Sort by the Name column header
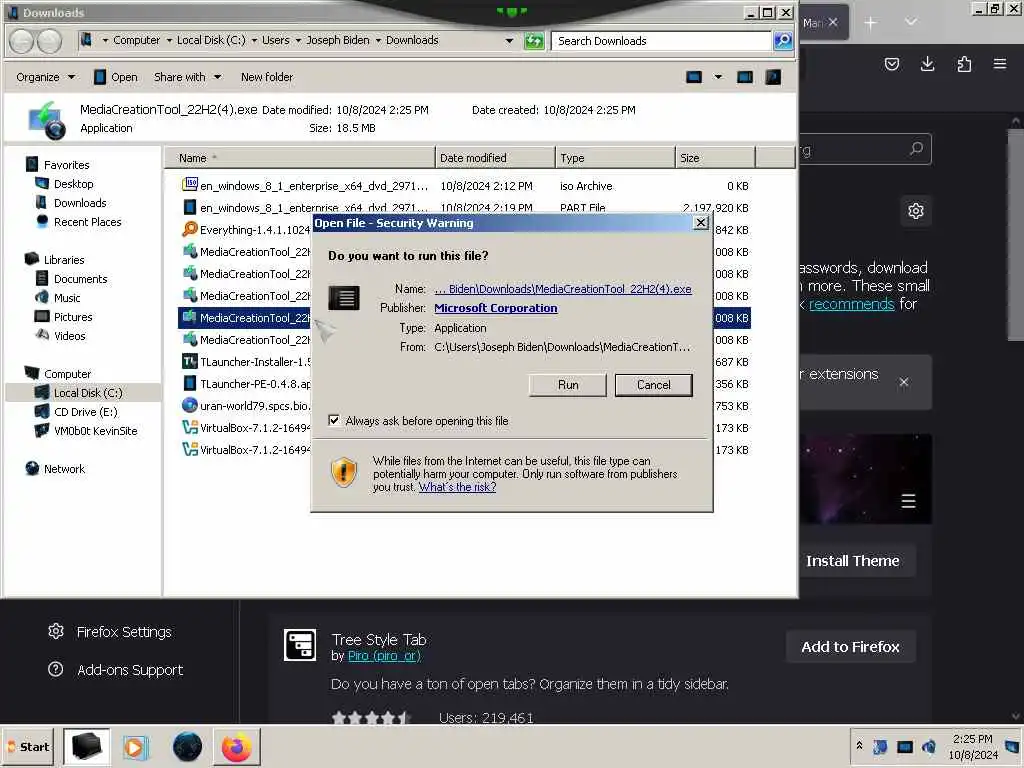 (x=299, y=158)
